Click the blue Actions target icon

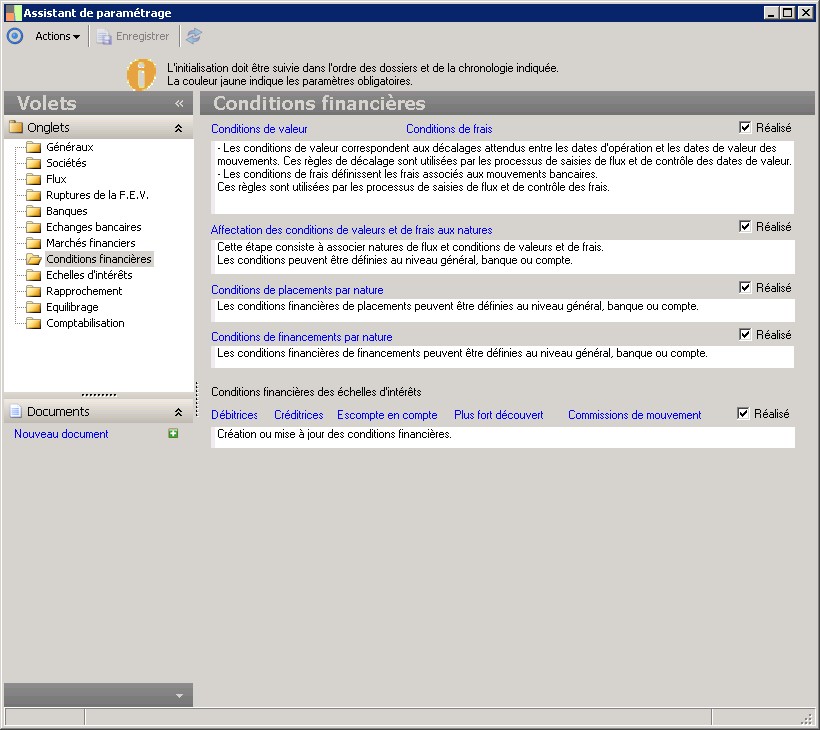pyautogui.click(x=14, y=36)
